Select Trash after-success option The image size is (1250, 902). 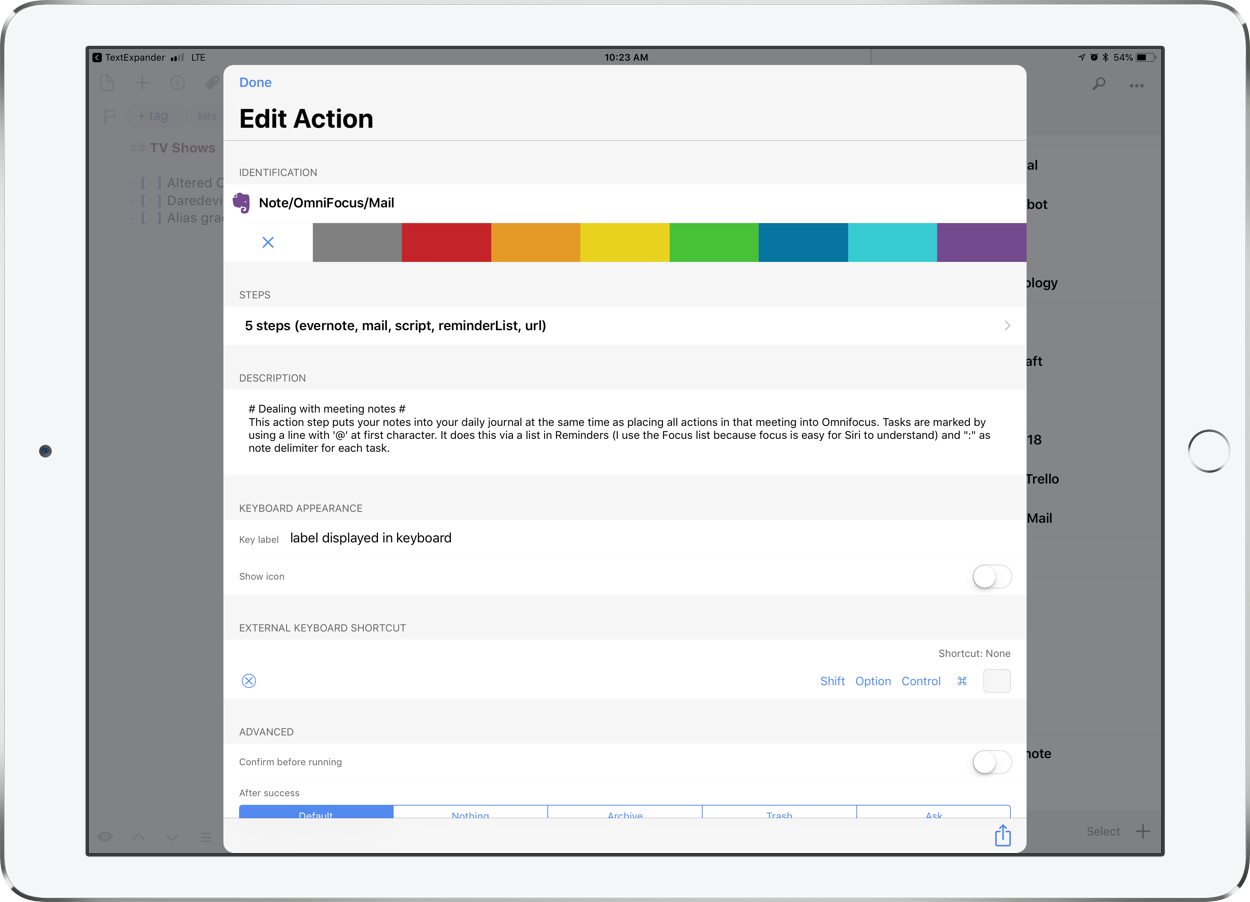(779, 812)
